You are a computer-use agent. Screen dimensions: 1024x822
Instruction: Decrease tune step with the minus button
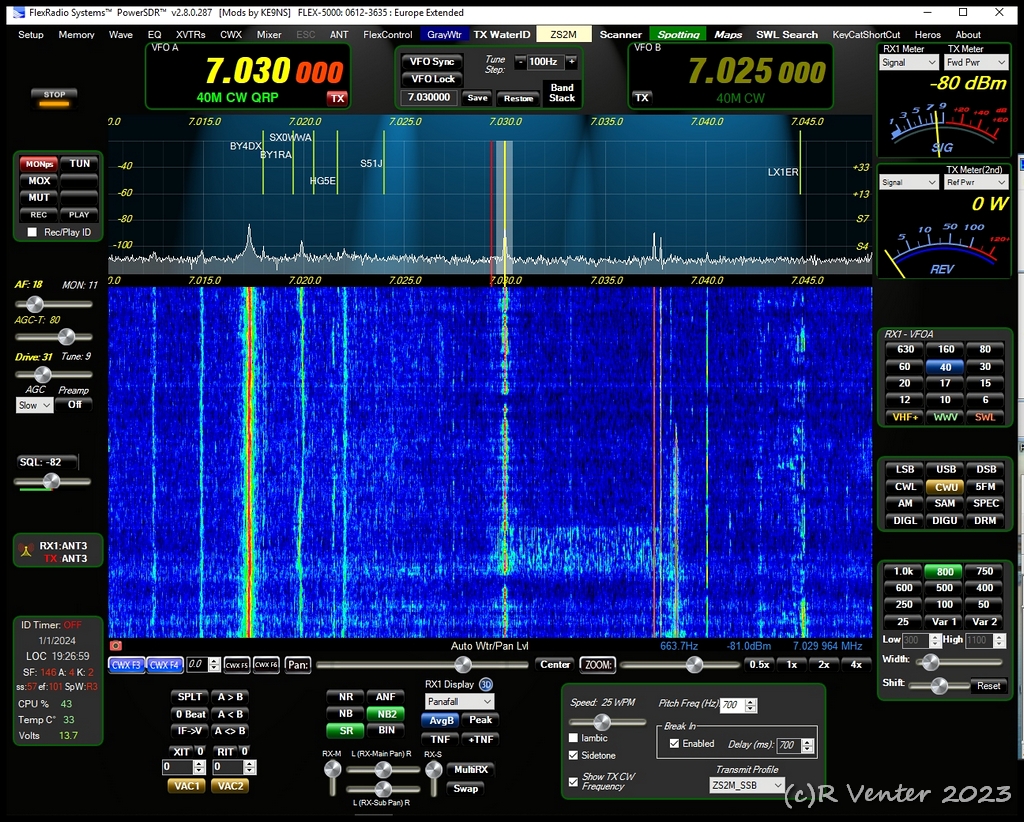tap(520, 61)
